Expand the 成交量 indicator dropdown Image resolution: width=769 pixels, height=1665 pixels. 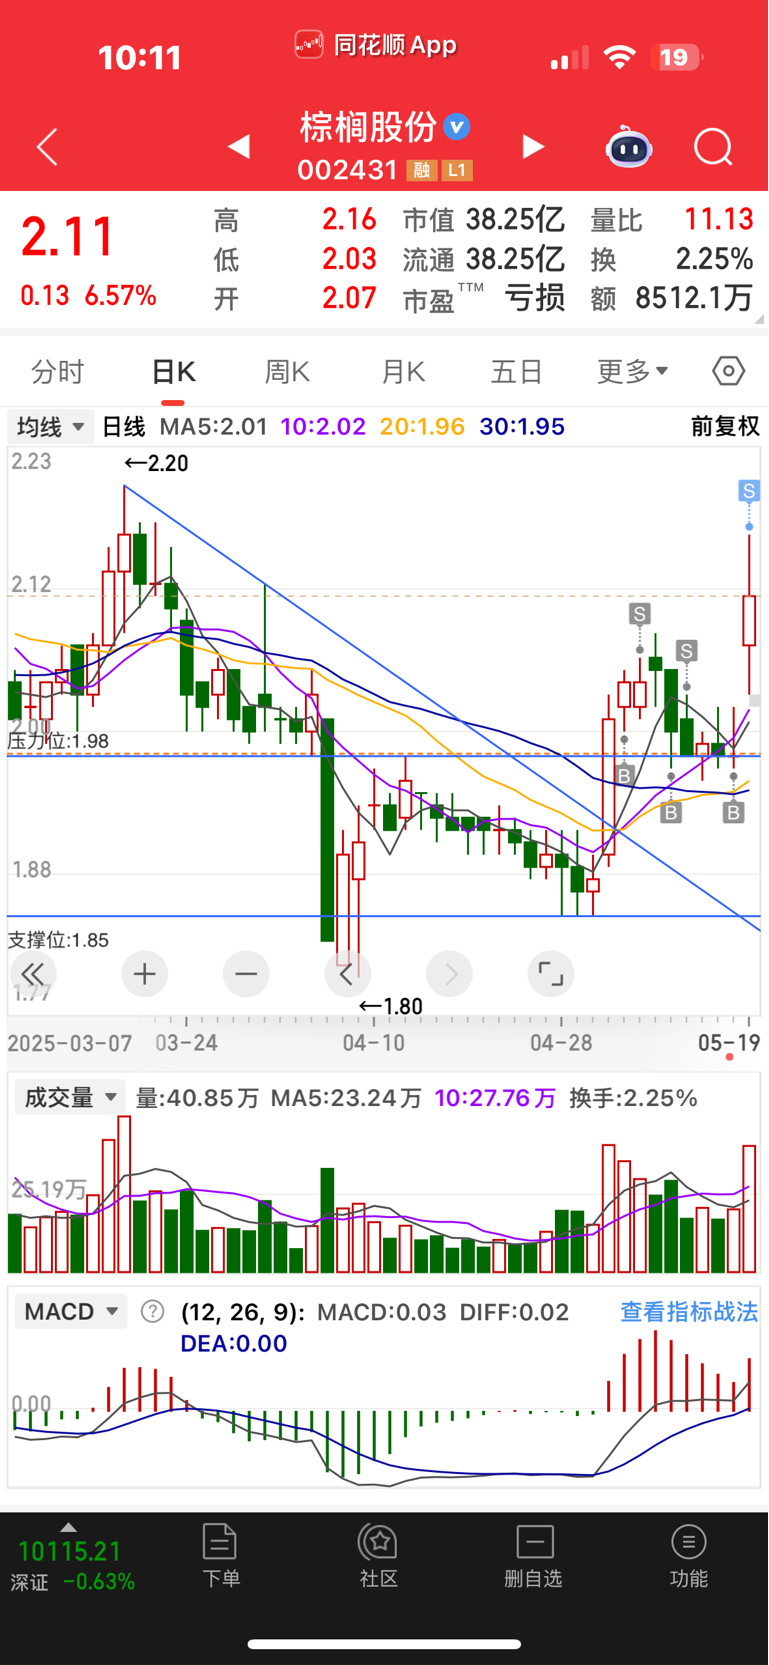pos(68,1098)
